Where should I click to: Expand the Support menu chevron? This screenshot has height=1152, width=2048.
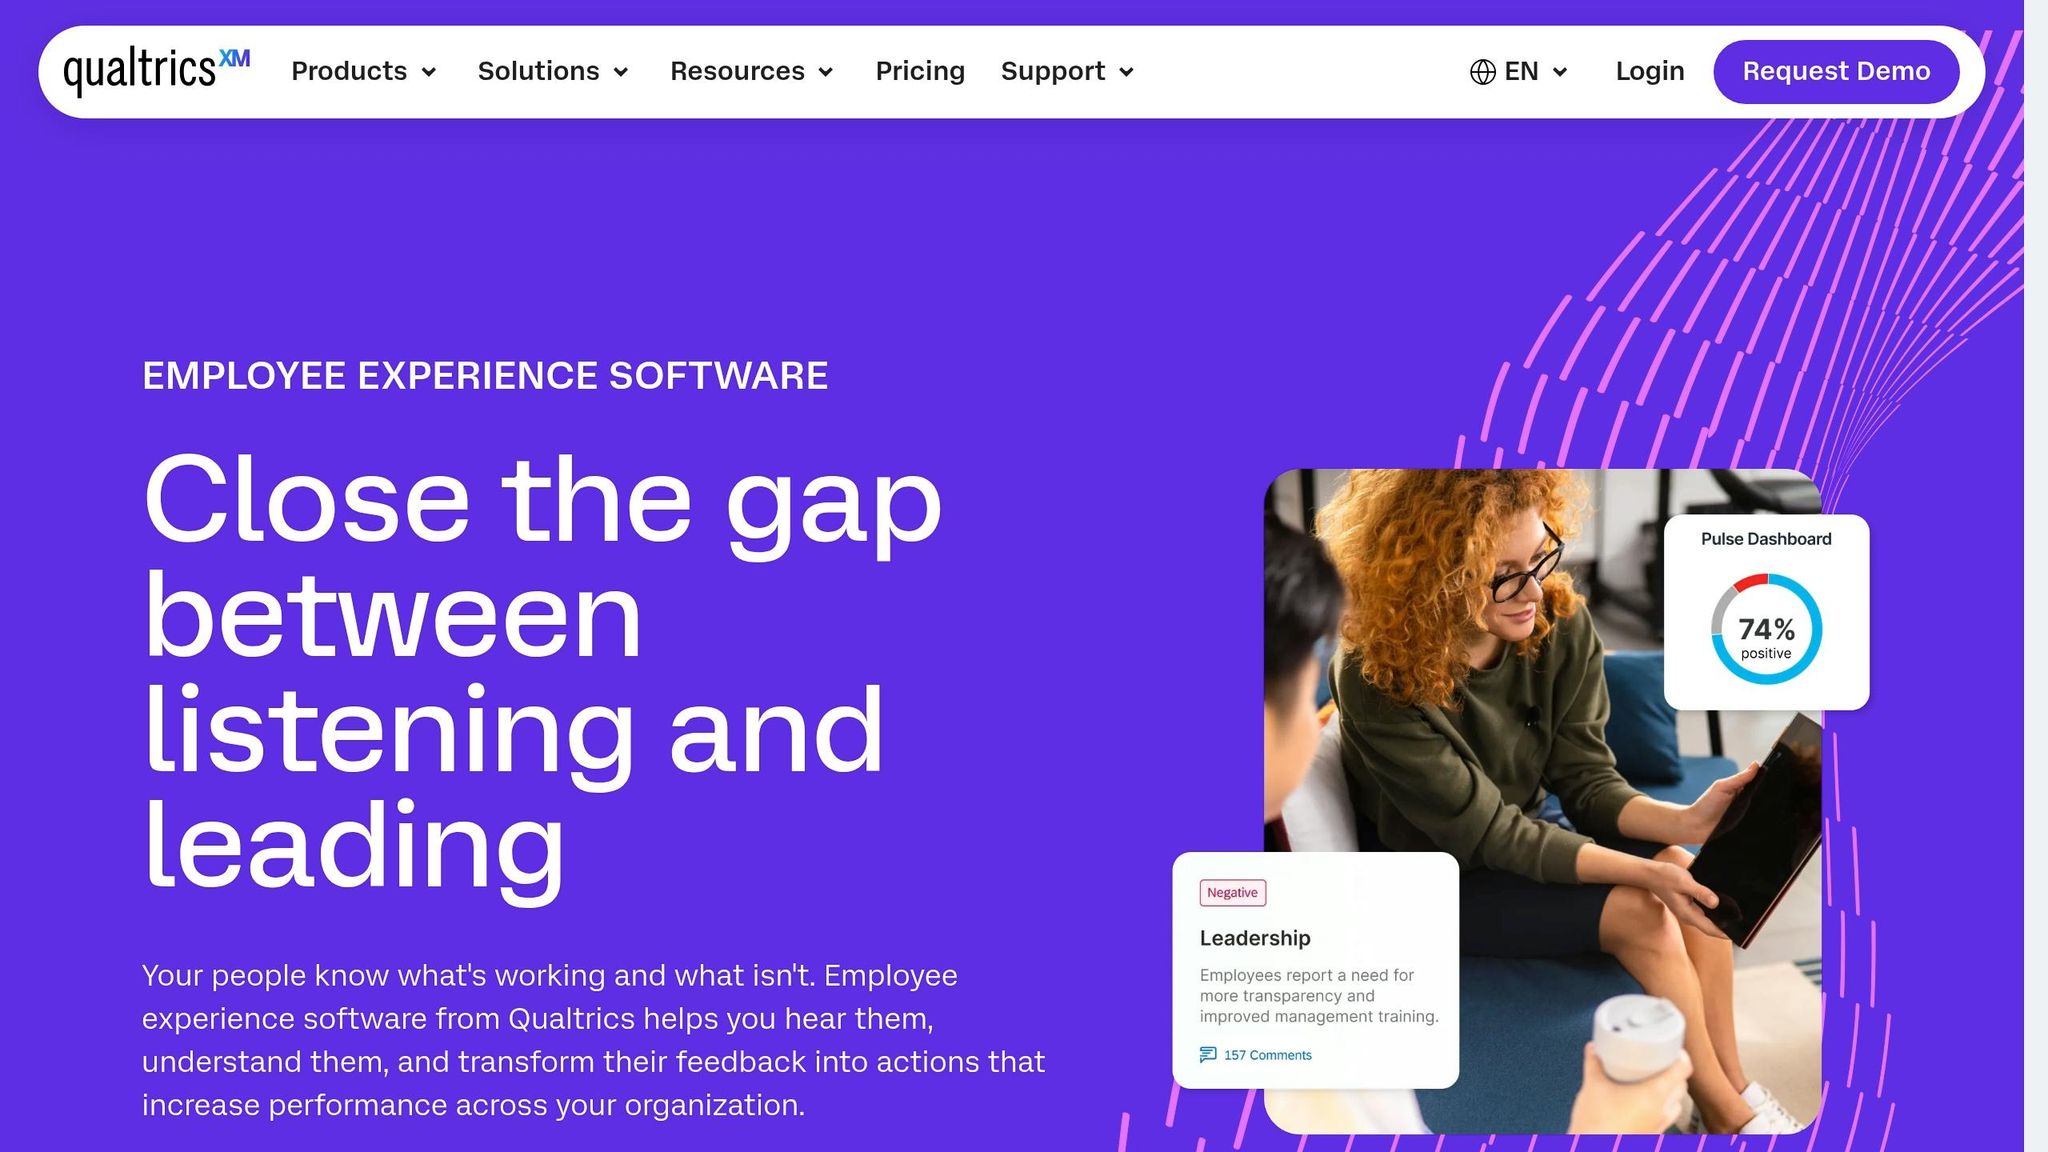tap(1127, 72)
